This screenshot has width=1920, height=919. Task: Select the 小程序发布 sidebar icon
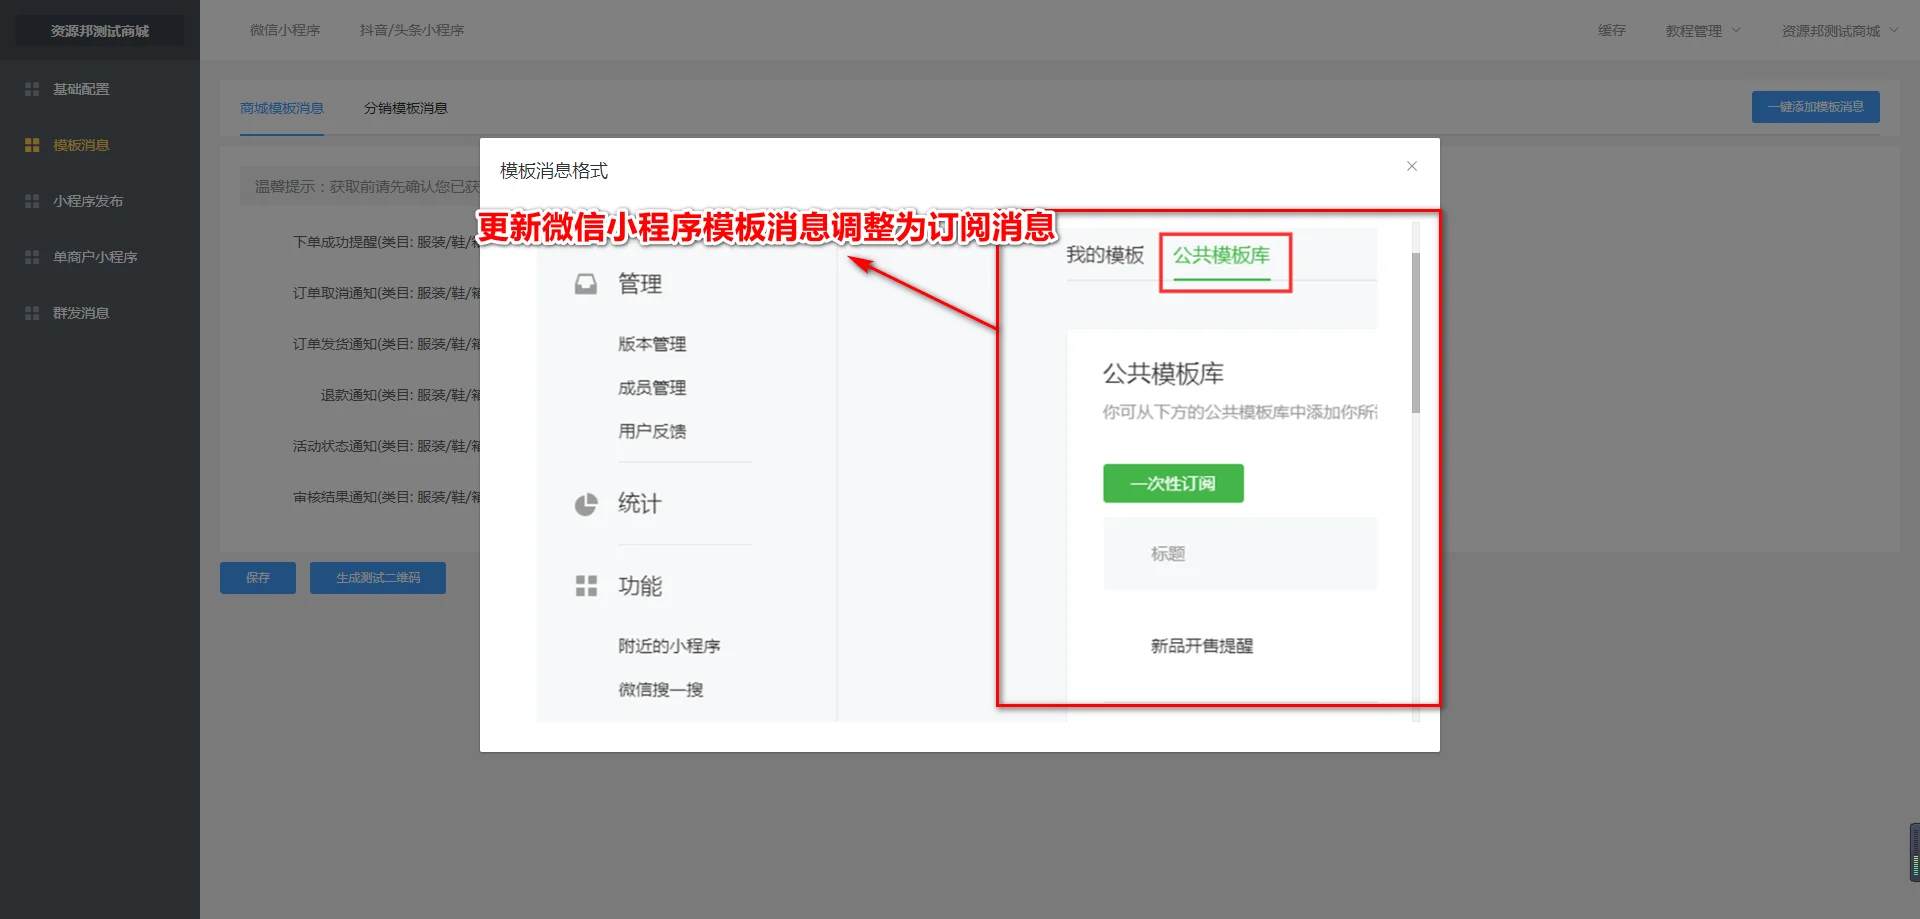(x=32, y=201)
